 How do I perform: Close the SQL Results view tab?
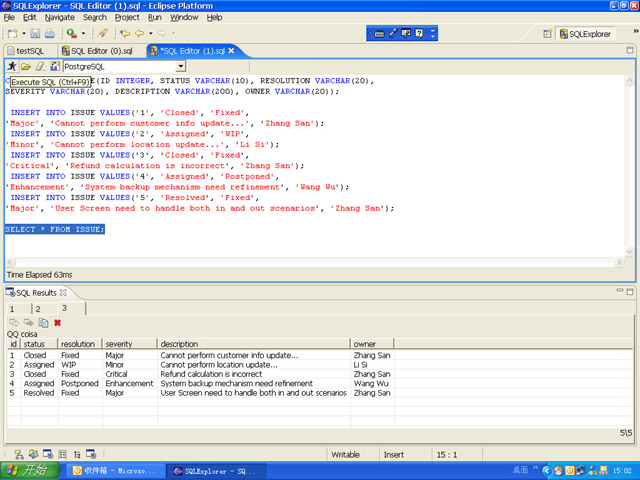63,293
